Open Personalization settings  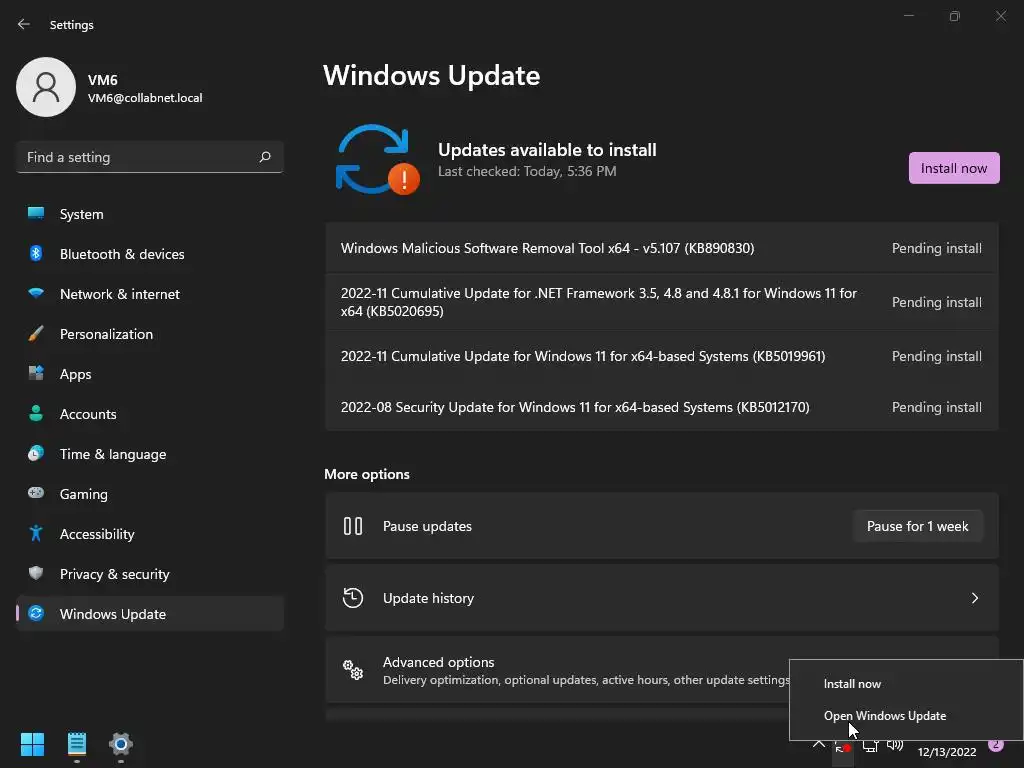150,334
